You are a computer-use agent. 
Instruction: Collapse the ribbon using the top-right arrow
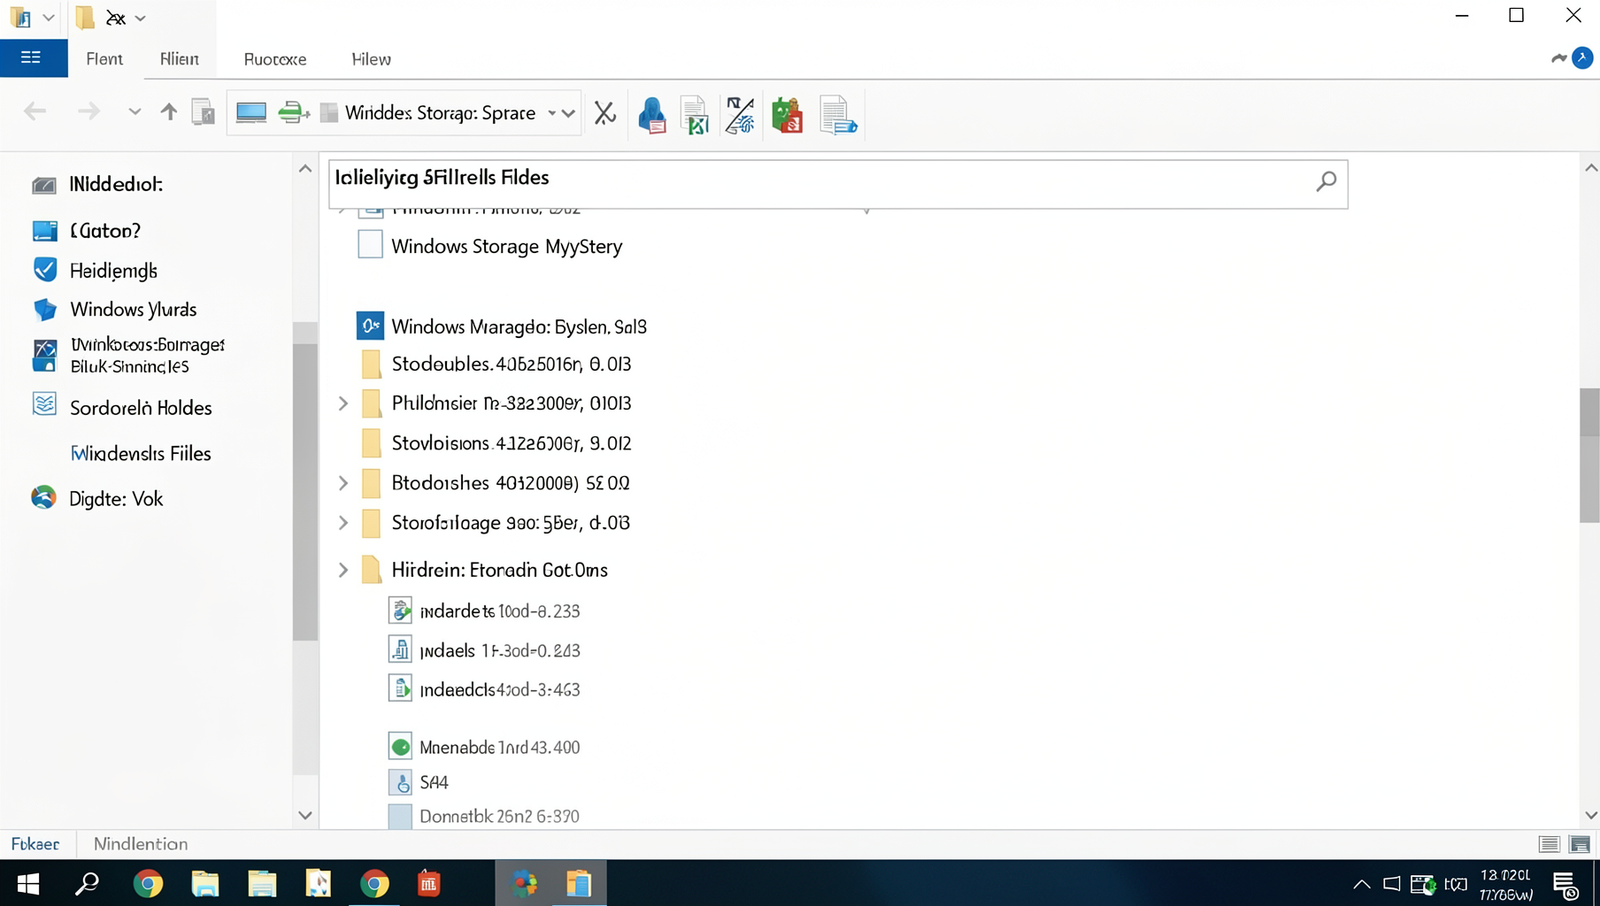pyautogui.click(x=1559, y=58)
